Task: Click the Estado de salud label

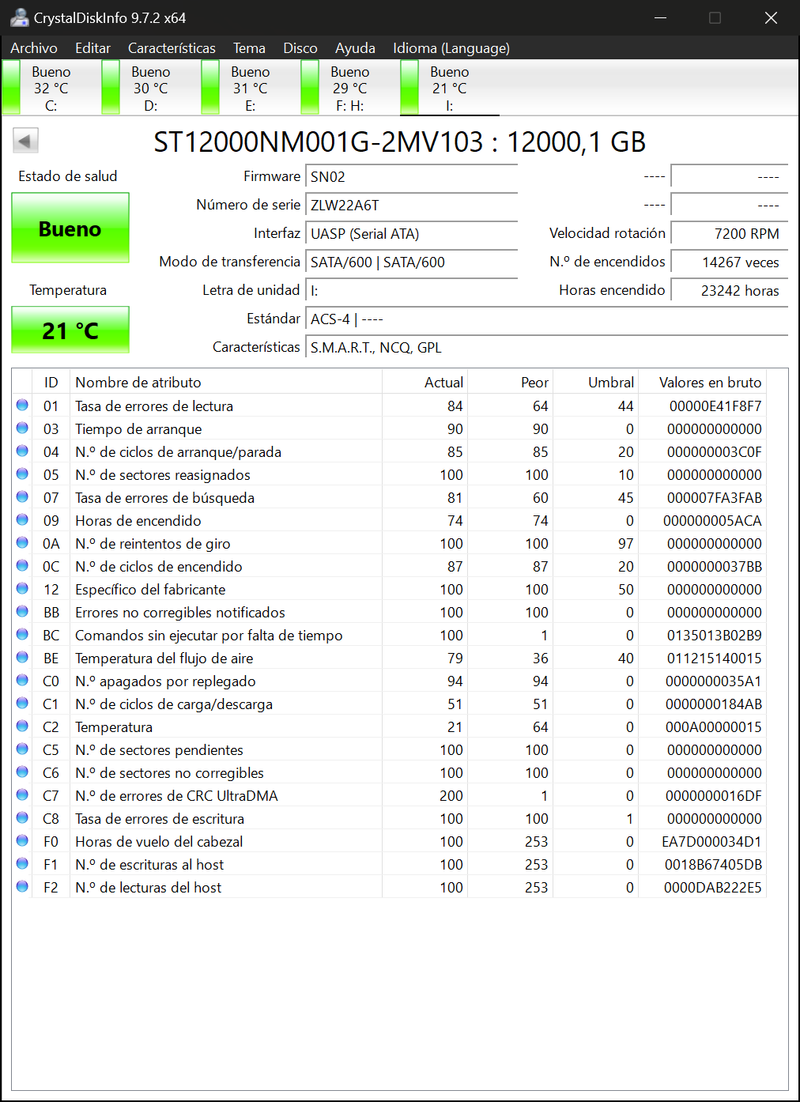Action: click(67, 176)
